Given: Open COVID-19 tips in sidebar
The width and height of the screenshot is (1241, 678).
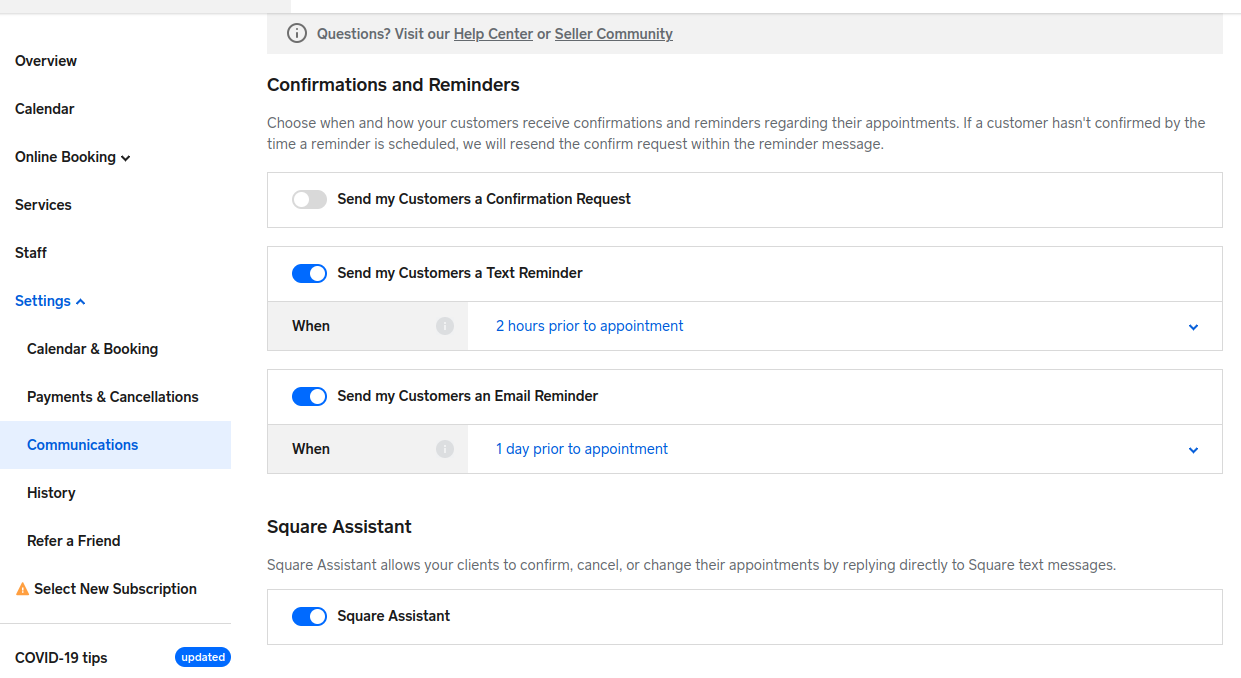Looking at the screenshot, I should 61,658.
